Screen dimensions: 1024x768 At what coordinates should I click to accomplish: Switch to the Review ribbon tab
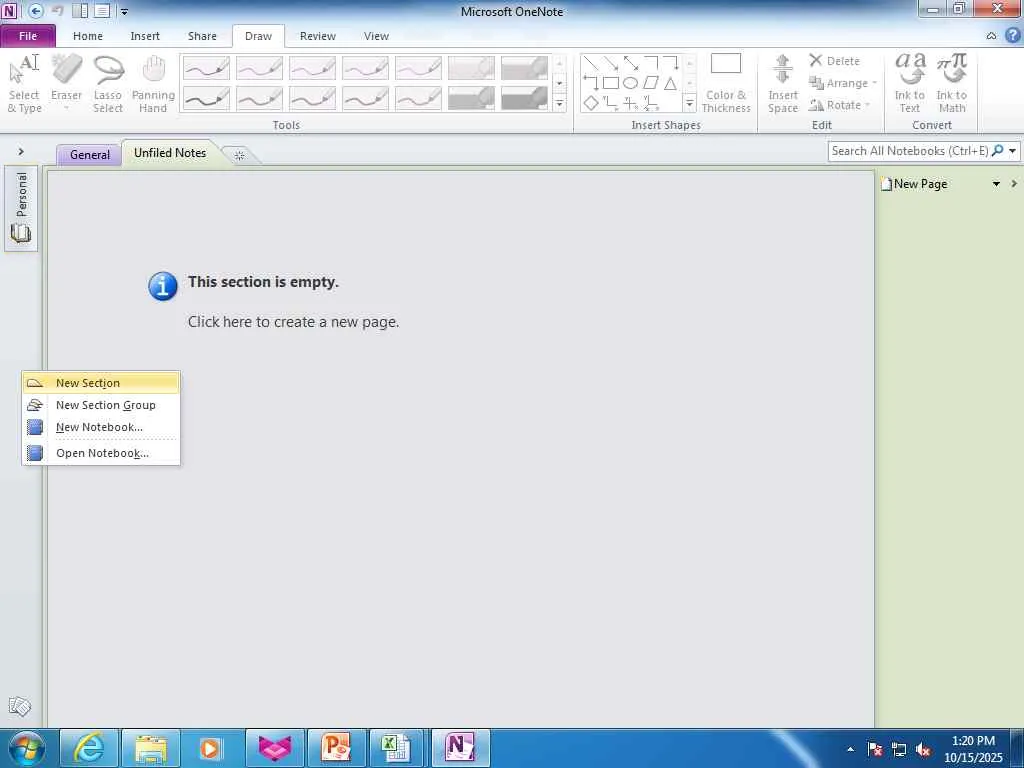pyautogui.click(x=317, y=36)
